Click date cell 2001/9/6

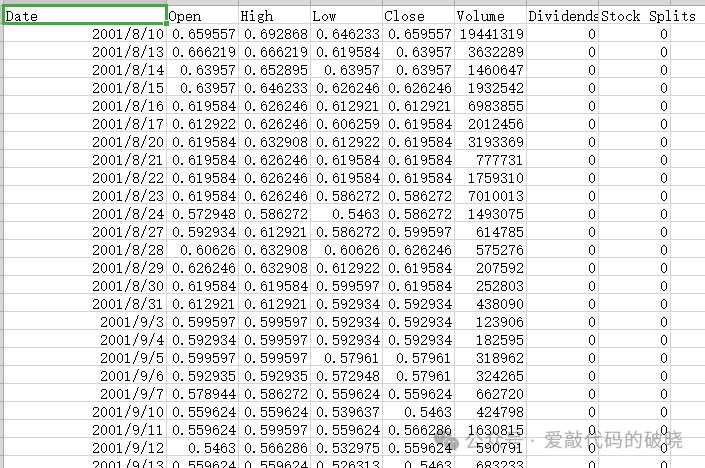coord(85,375)
